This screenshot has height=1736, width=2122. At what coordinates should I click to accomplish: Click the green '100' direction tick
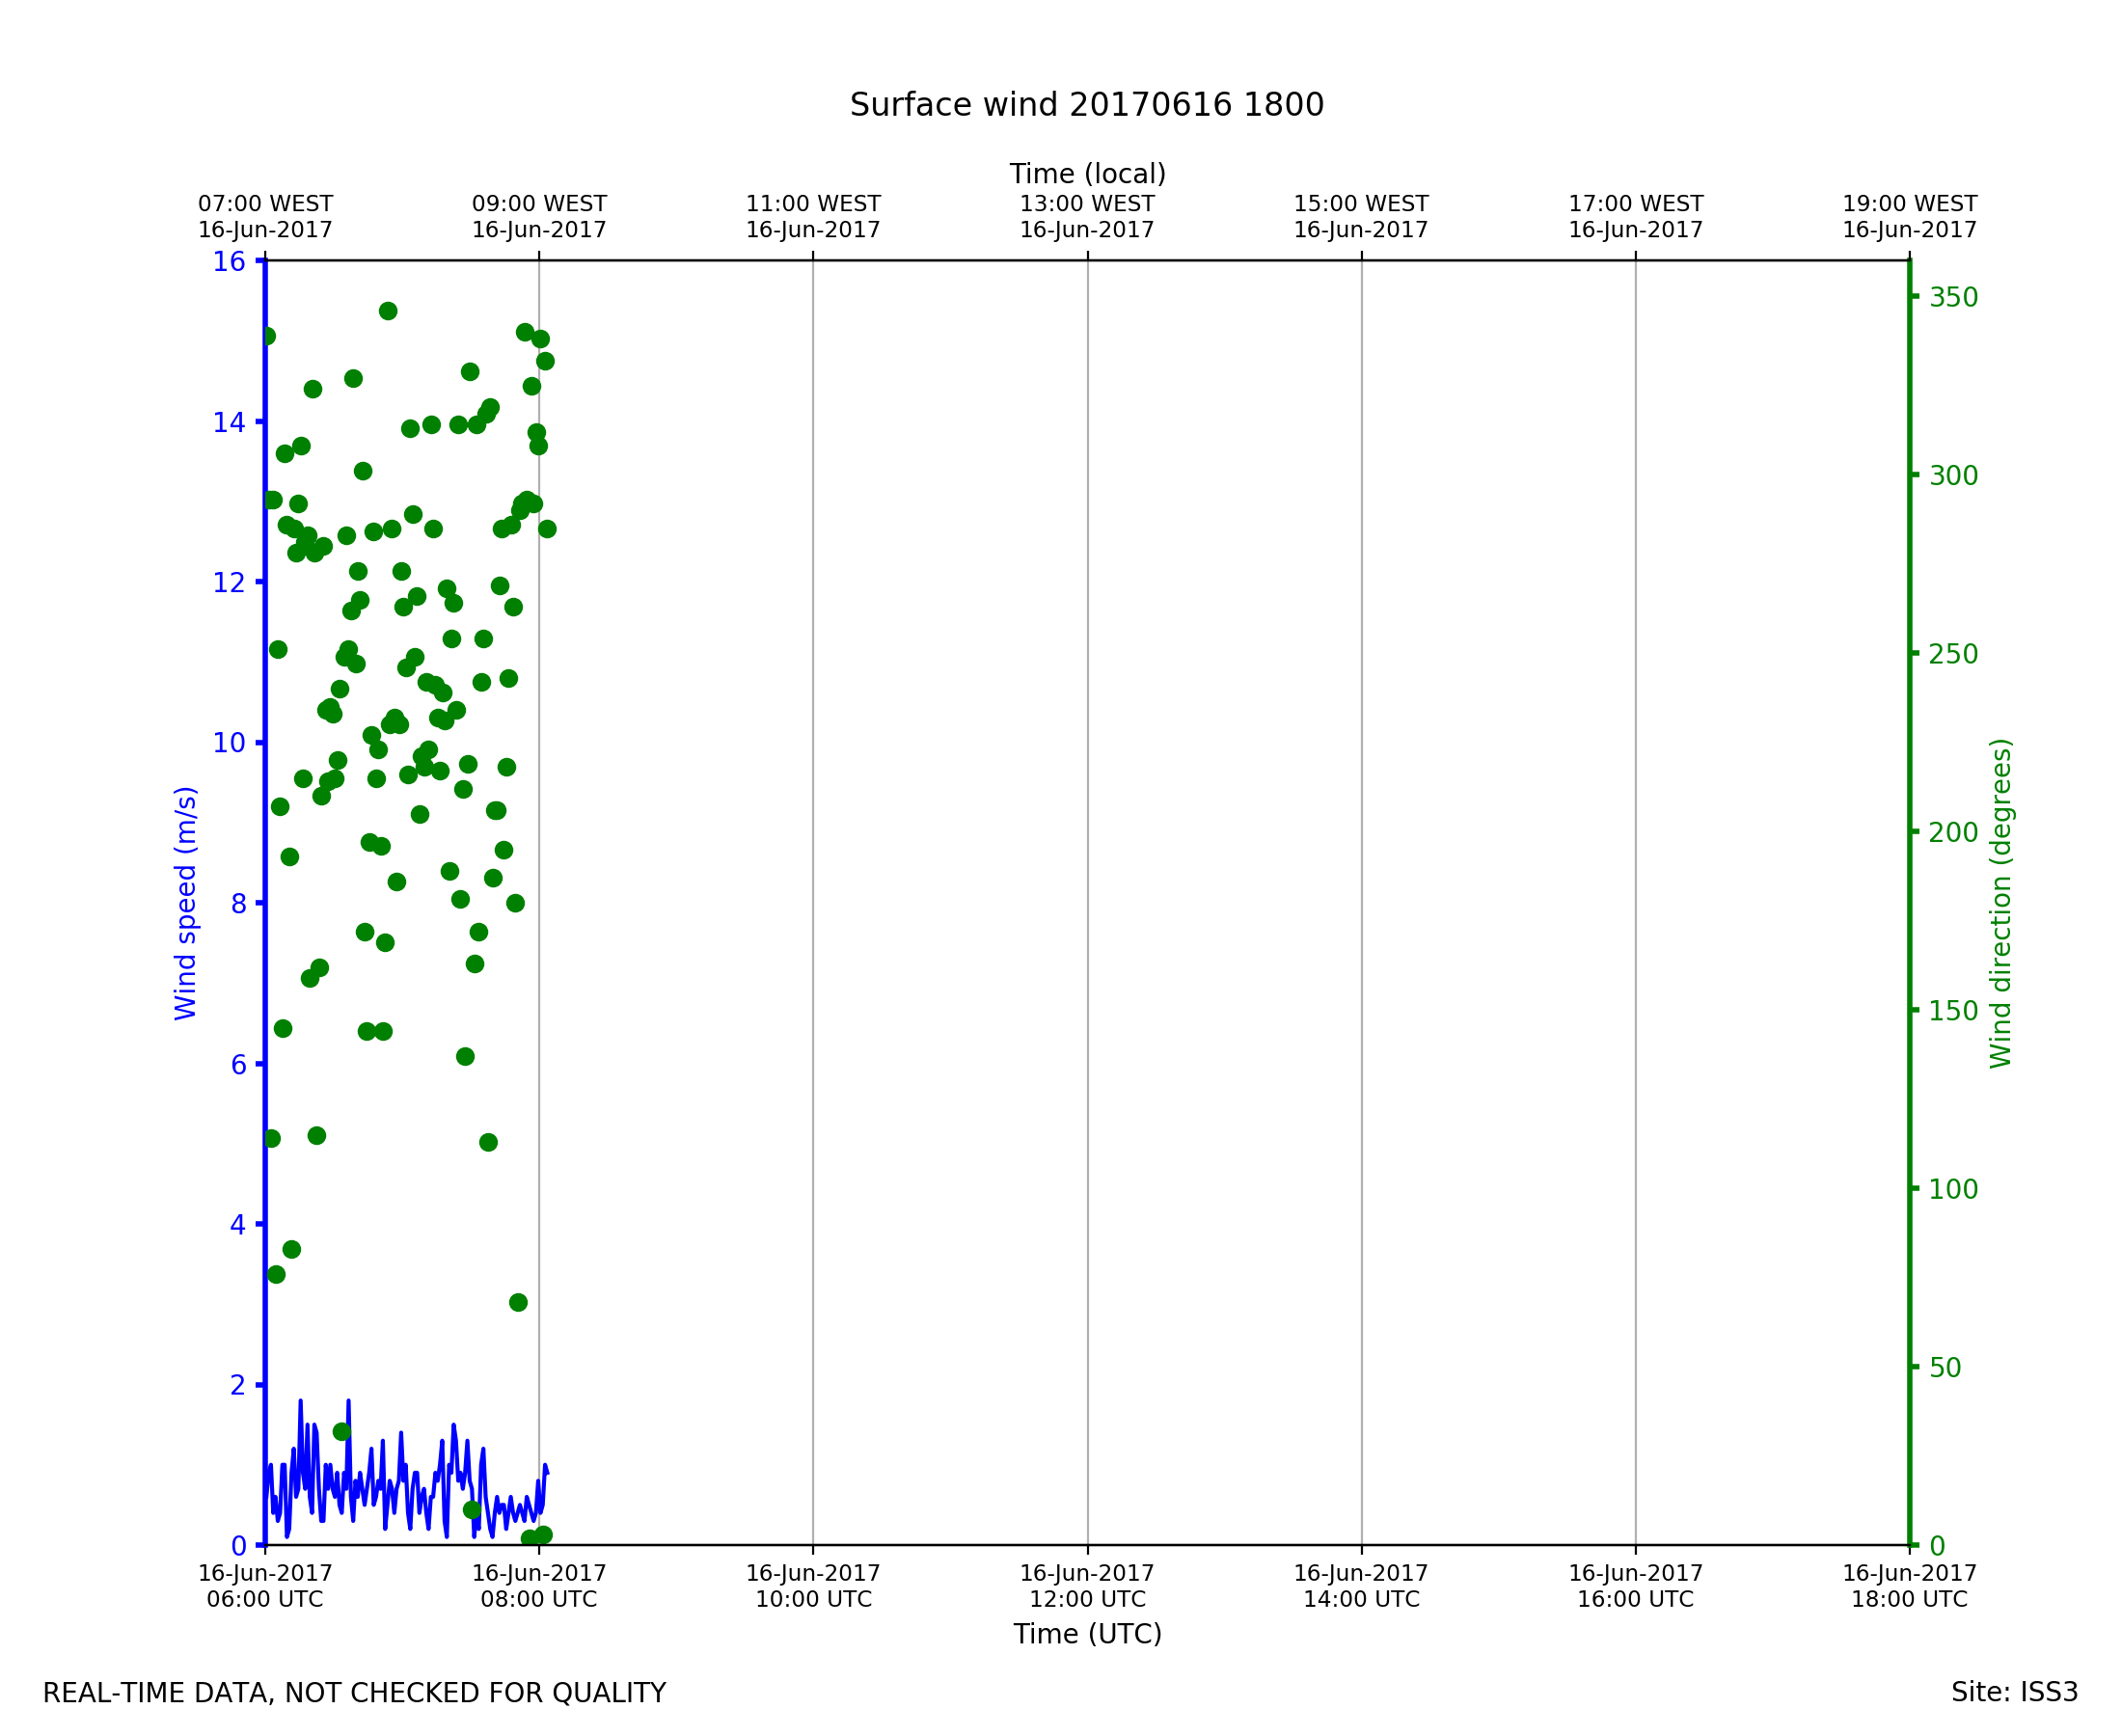1953,1189
